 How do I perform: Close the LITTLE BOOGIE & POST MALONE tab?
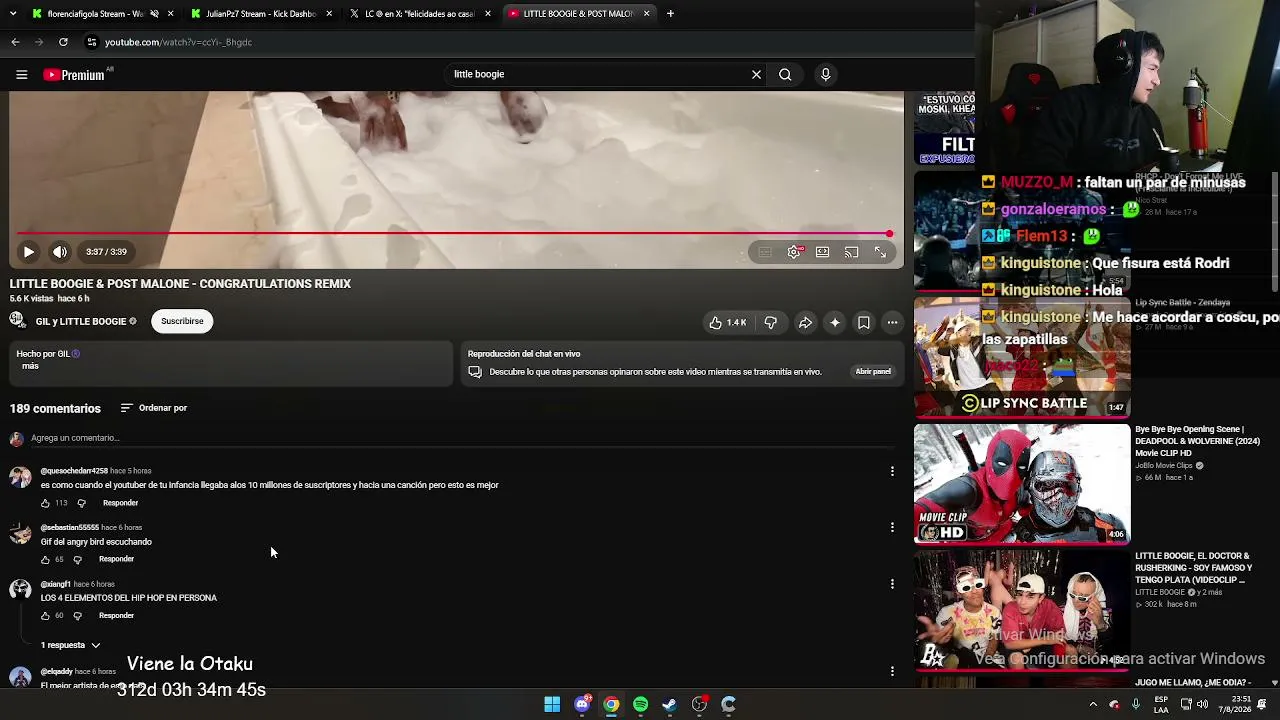tap(646, 14)
